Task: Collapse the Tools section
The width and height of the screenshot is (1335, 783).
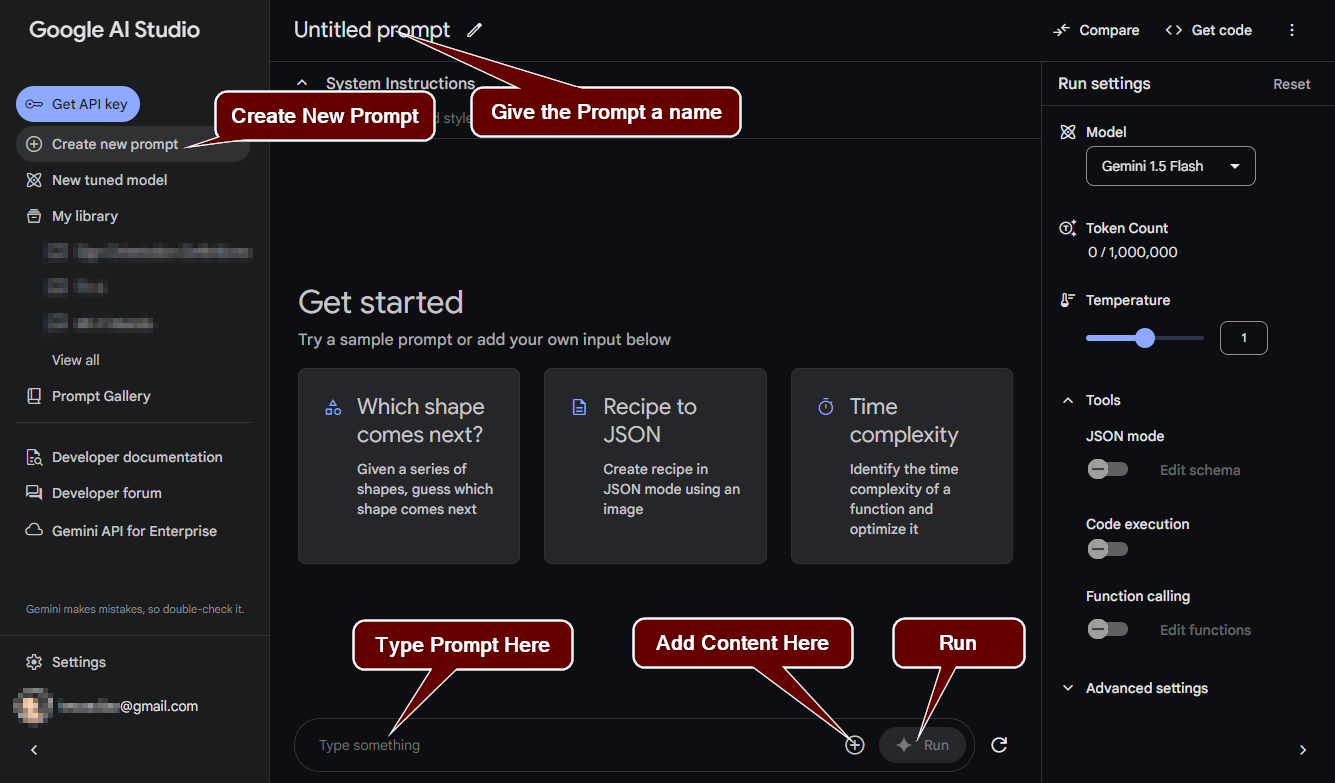Action: point(1068,400)
